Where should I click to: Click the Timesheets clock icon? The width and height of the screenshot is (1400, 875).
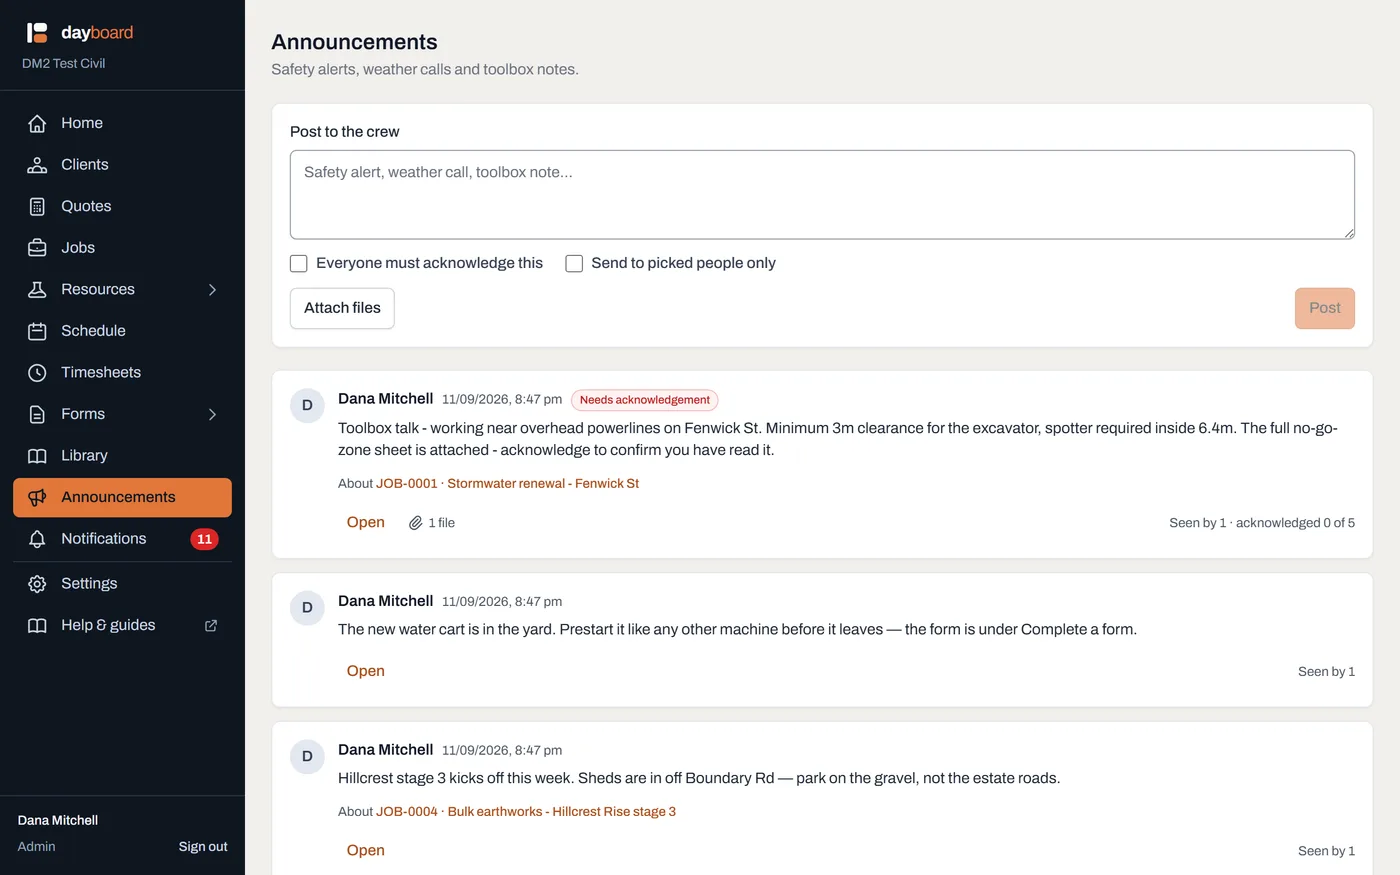pos(37,372)
